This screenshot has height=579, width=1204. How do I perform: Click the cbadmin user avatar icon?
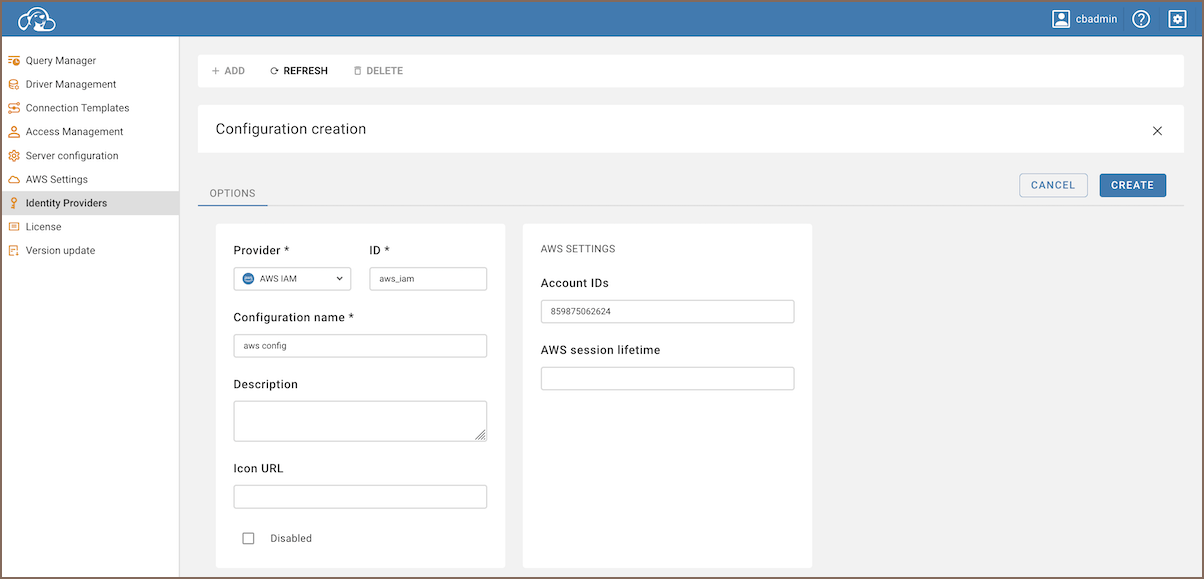pyautogui.click(x=1061, y=19)
